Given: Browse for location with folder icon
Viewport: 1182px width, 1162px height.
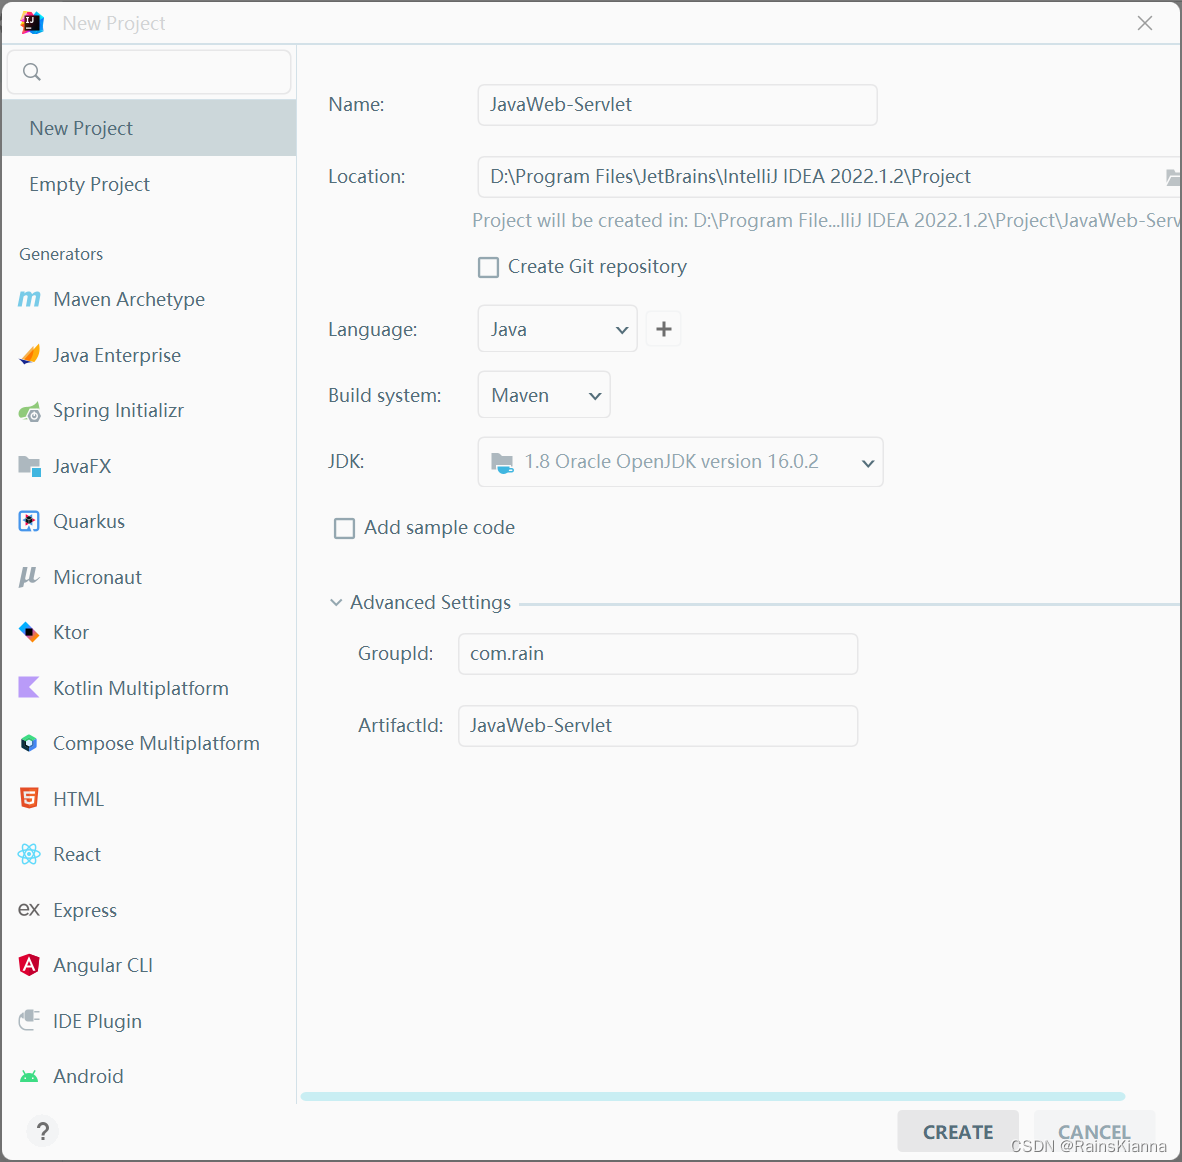Looking at the screenshot, I should click(x=1172, y=177).
